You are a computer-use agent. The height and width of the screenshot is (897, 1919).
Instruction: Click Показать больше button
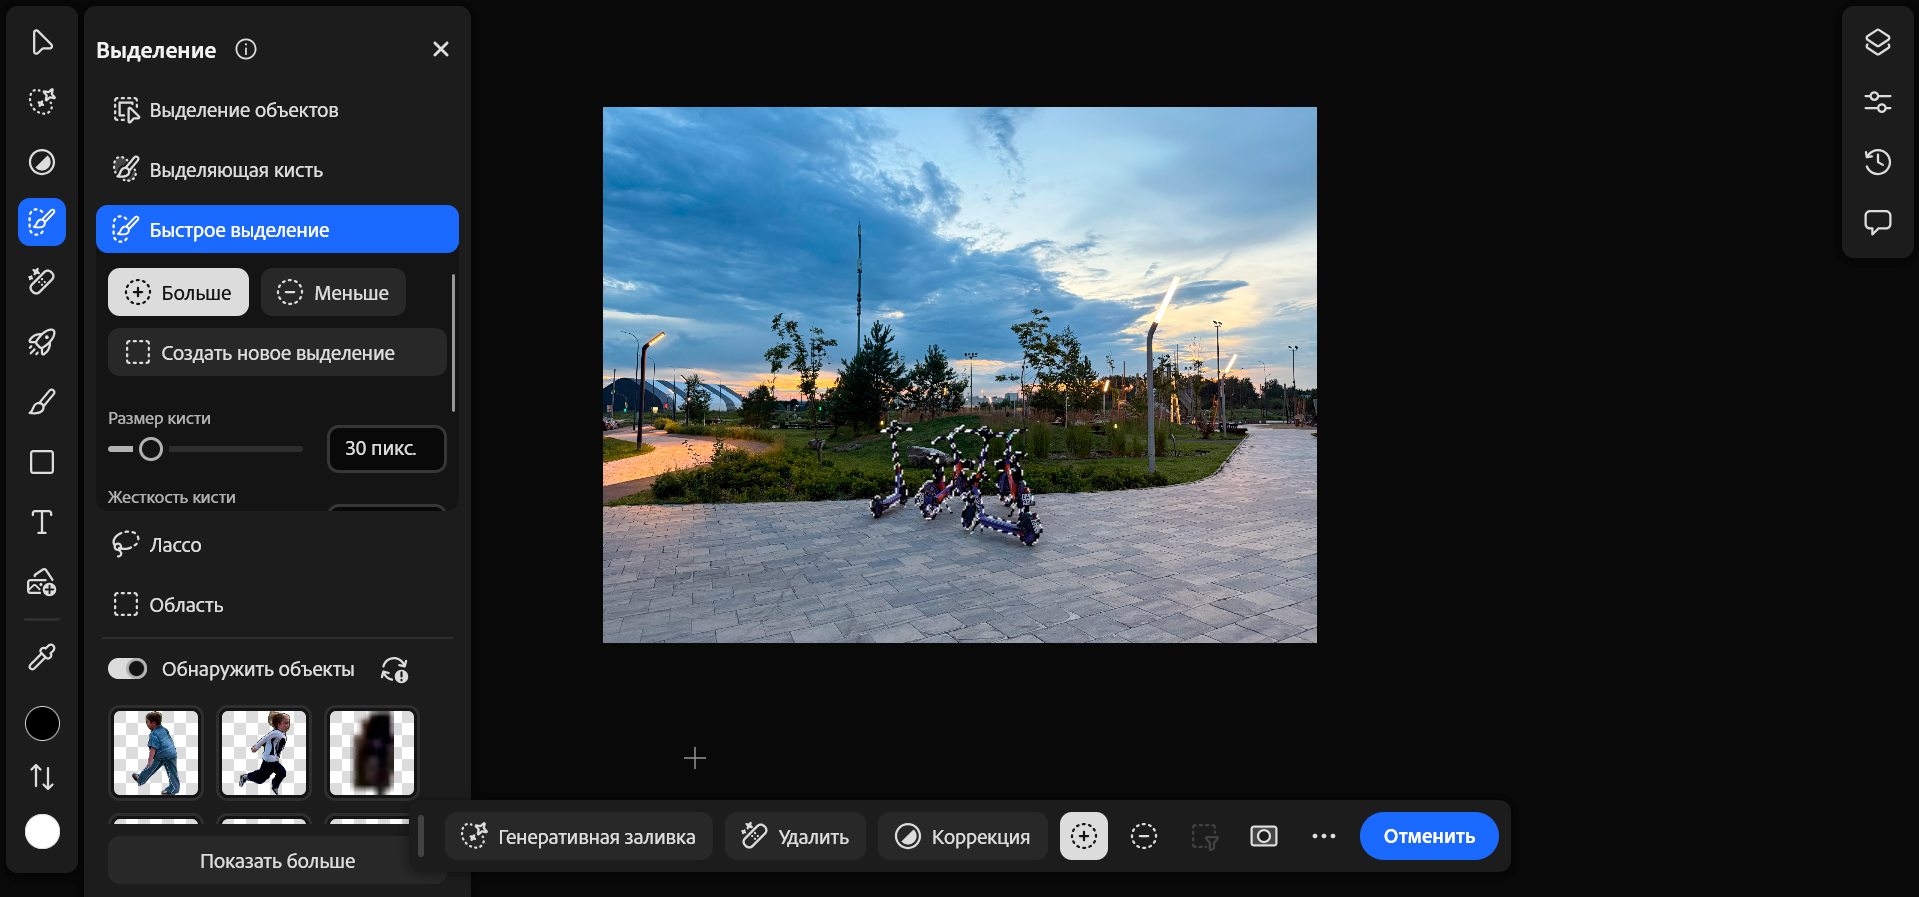277,860
